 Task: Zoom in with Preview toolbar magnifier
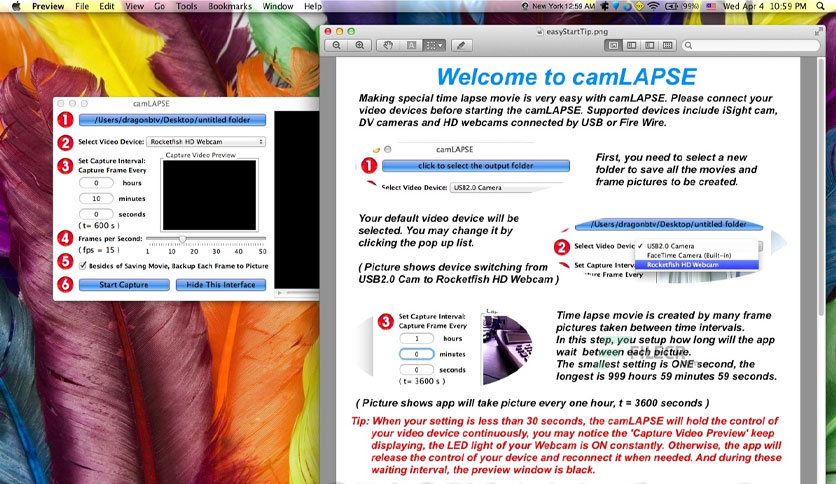point(360,45)
